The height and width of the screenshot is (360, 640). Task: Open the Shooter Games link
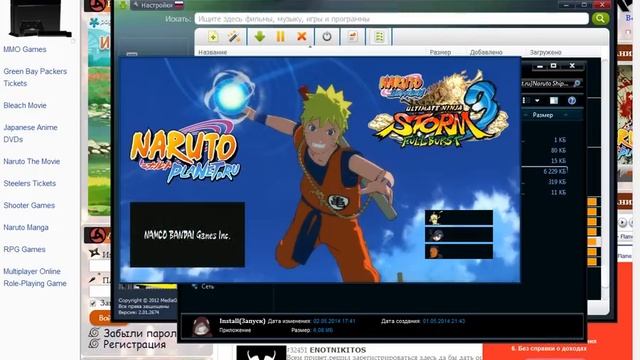click(x=29, y=206)
